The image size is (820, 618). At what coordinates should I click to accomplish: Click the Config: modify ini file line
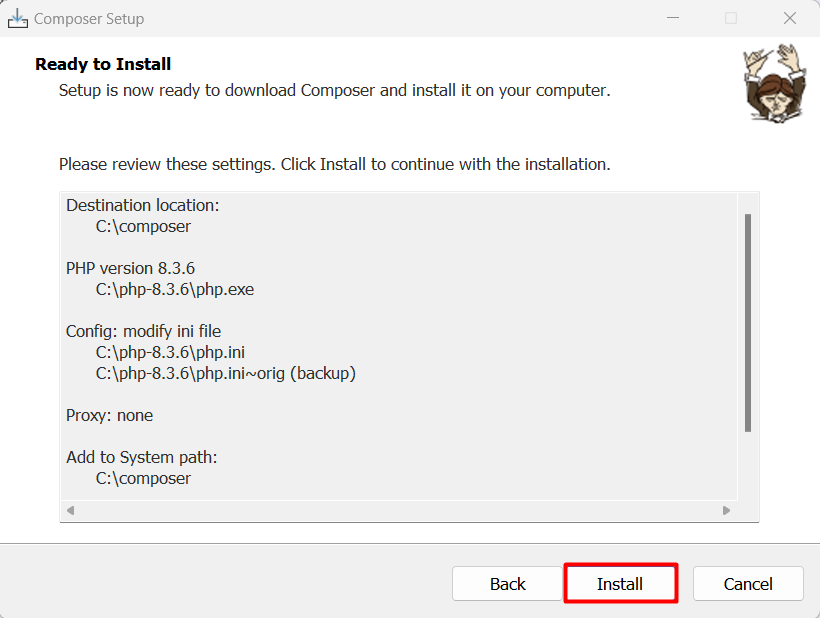pyautogui.click(x=143, y=331)
